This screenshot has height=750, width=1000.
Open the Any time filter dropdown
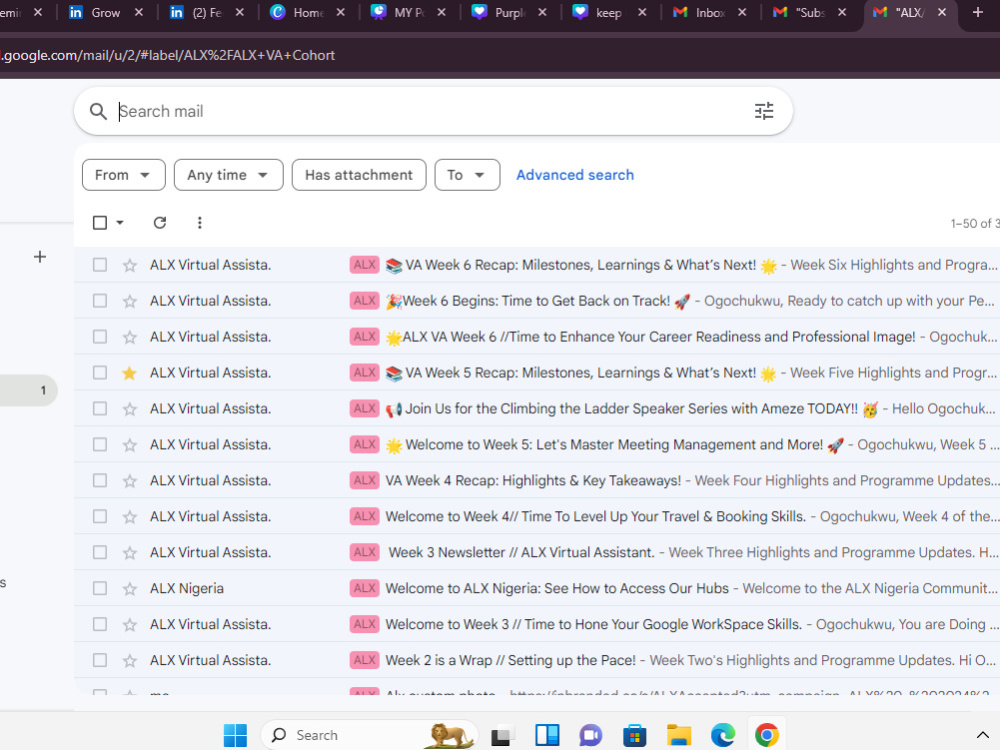[x=228, y=175]
